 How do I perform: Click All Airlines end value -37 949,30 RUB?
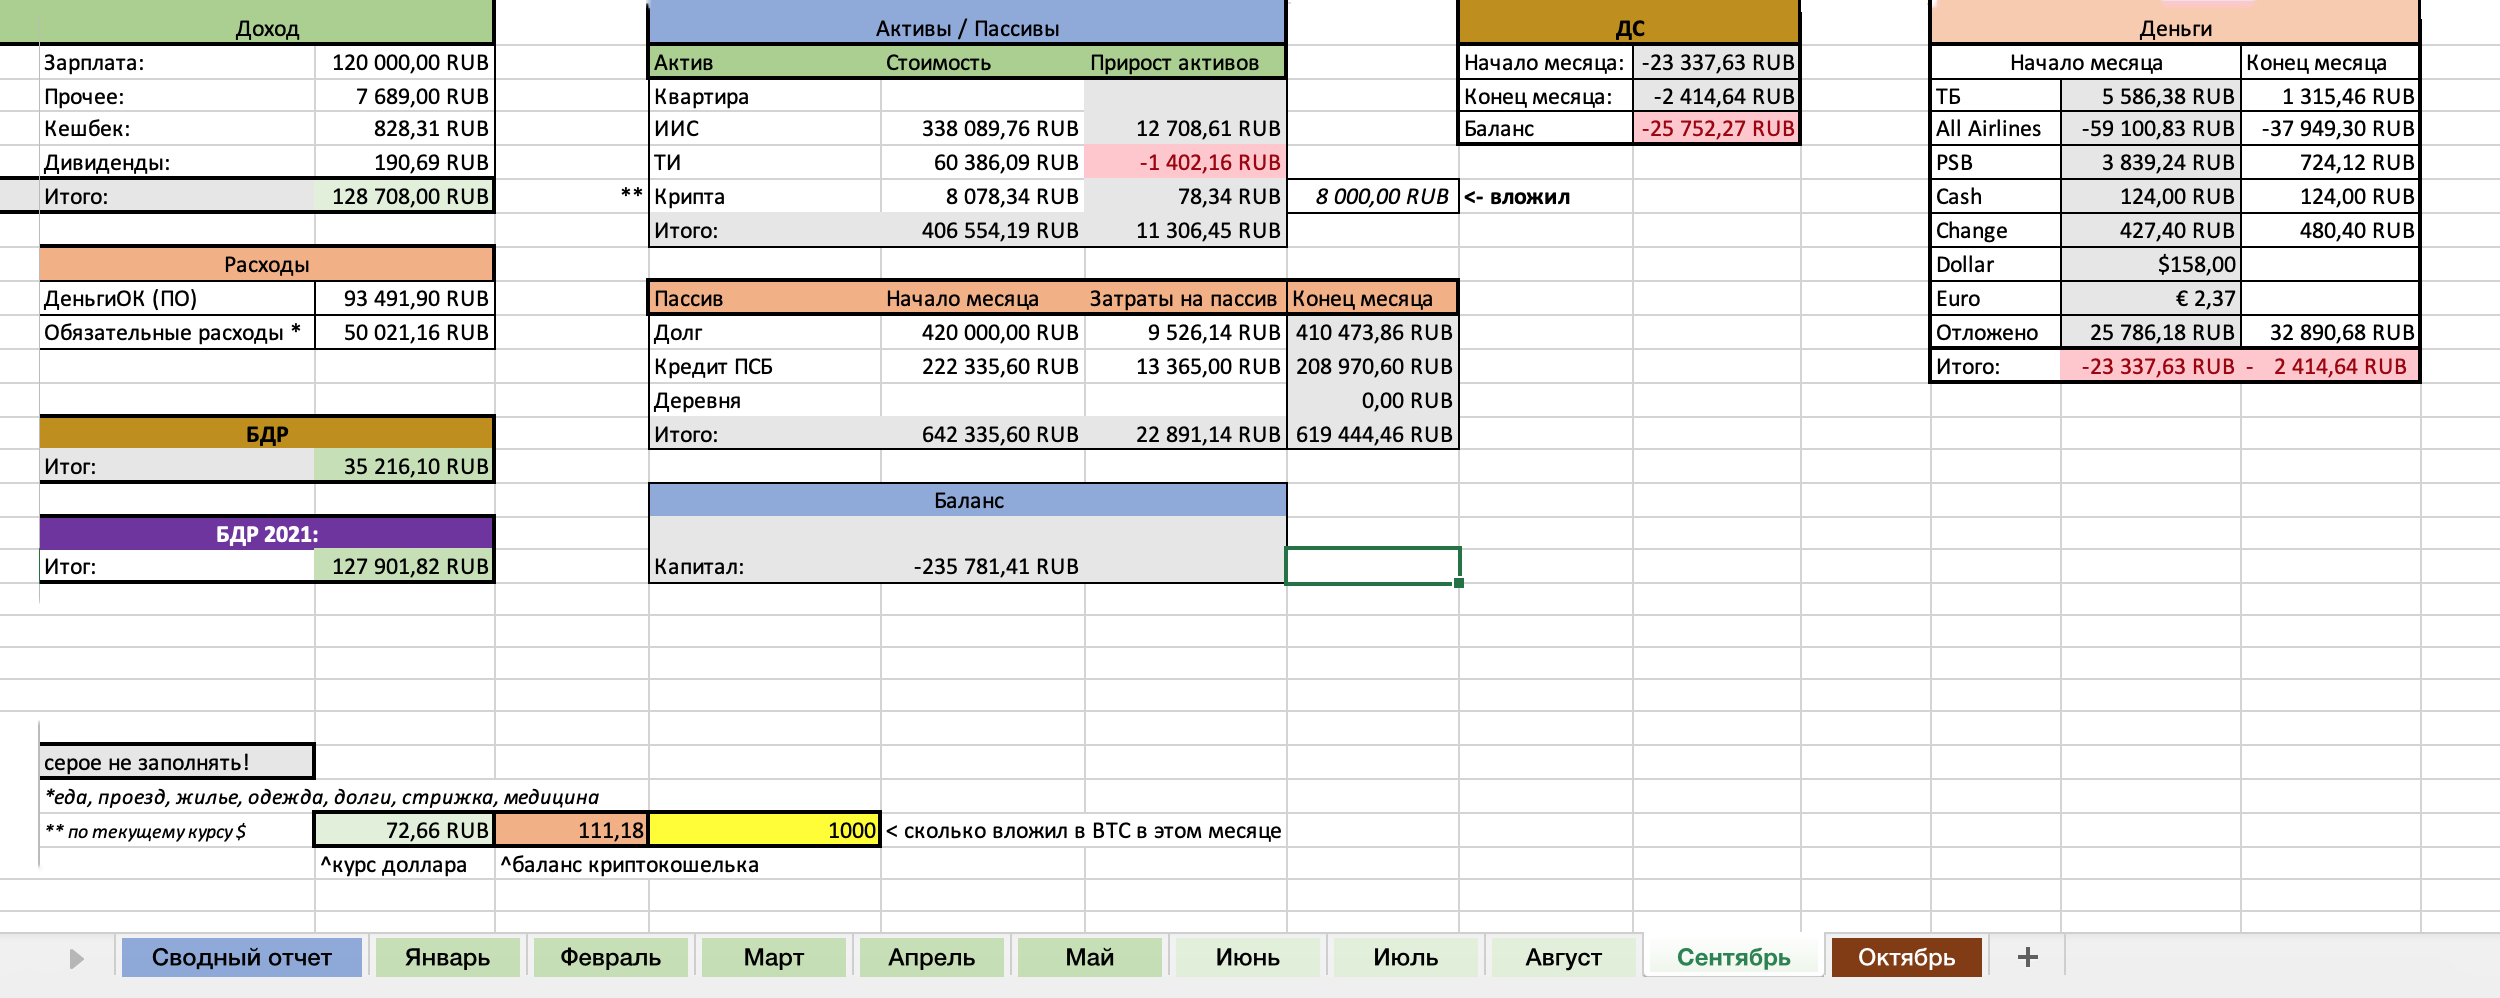click(2330, 129)
